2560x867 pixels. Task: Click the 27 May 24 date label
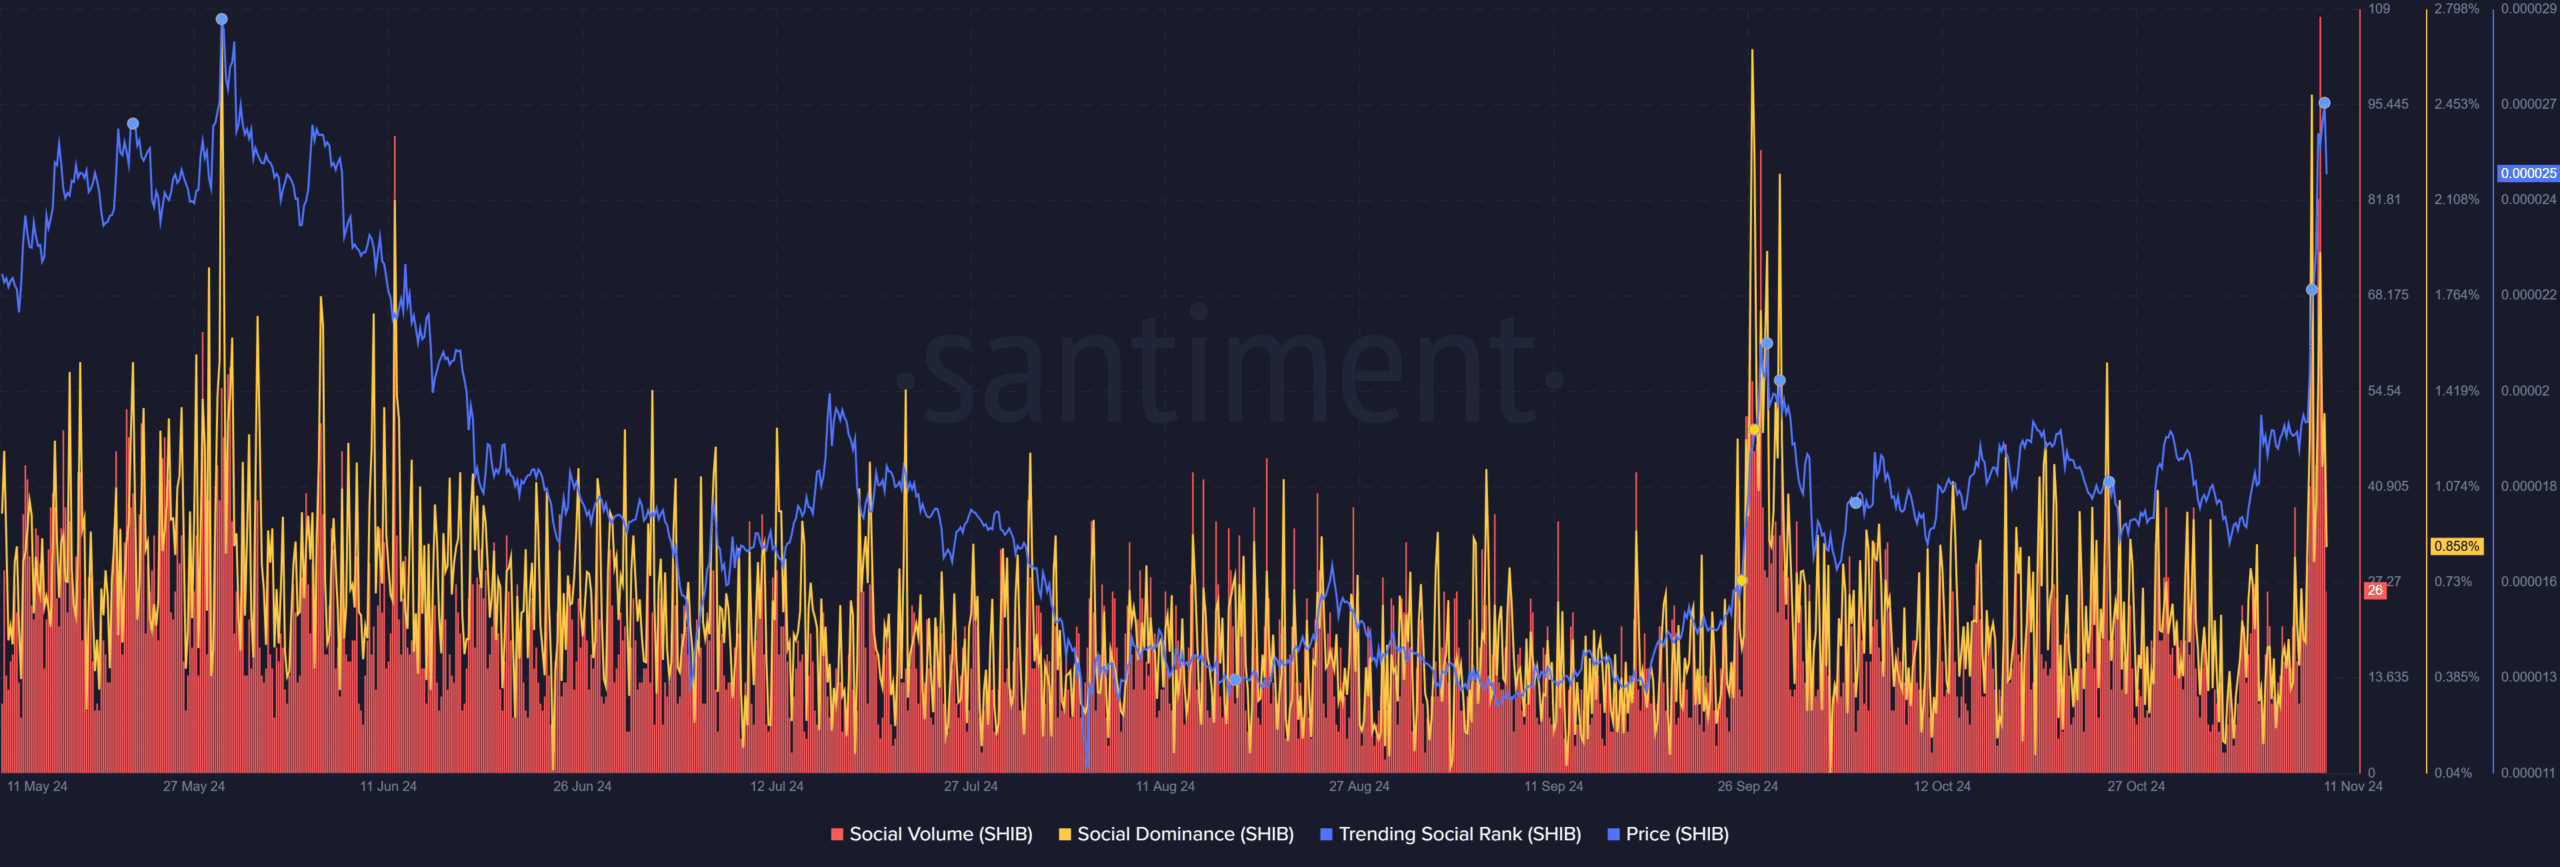point(194,786)
